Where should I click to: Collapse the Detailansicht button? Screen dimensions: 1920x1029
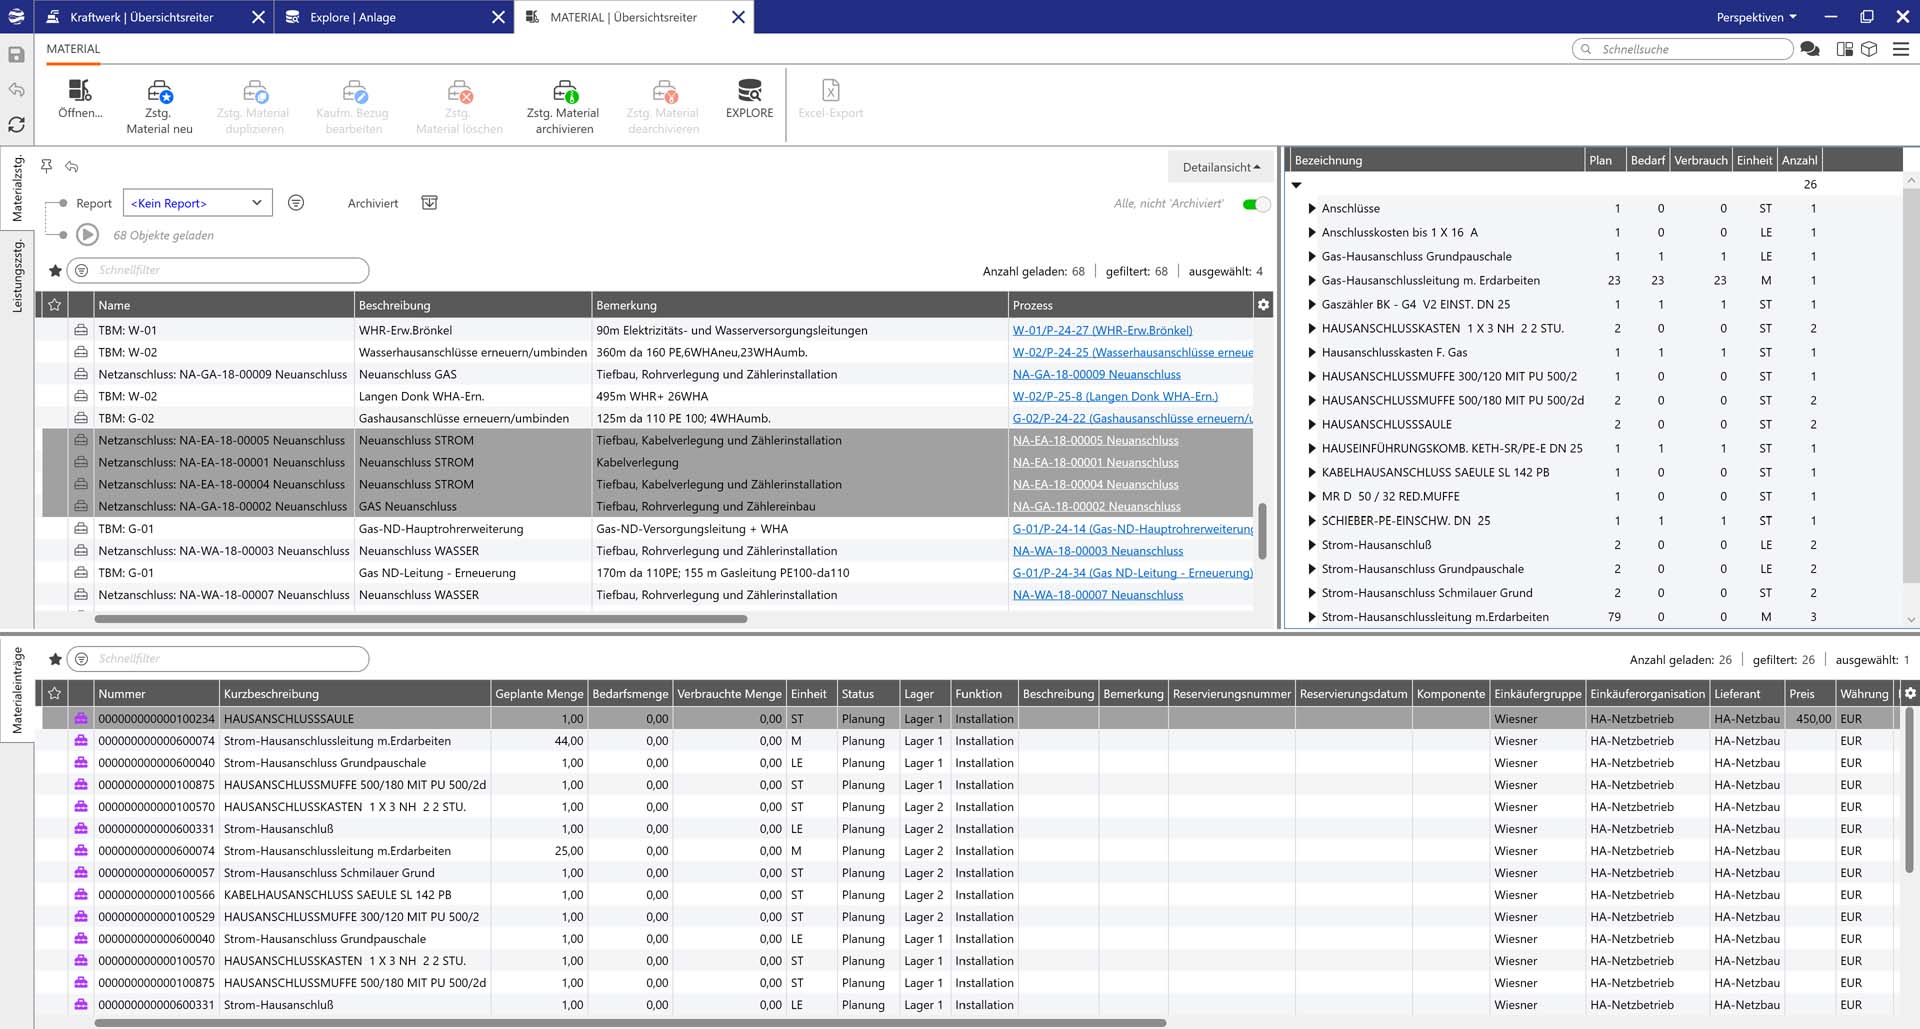1220,167
